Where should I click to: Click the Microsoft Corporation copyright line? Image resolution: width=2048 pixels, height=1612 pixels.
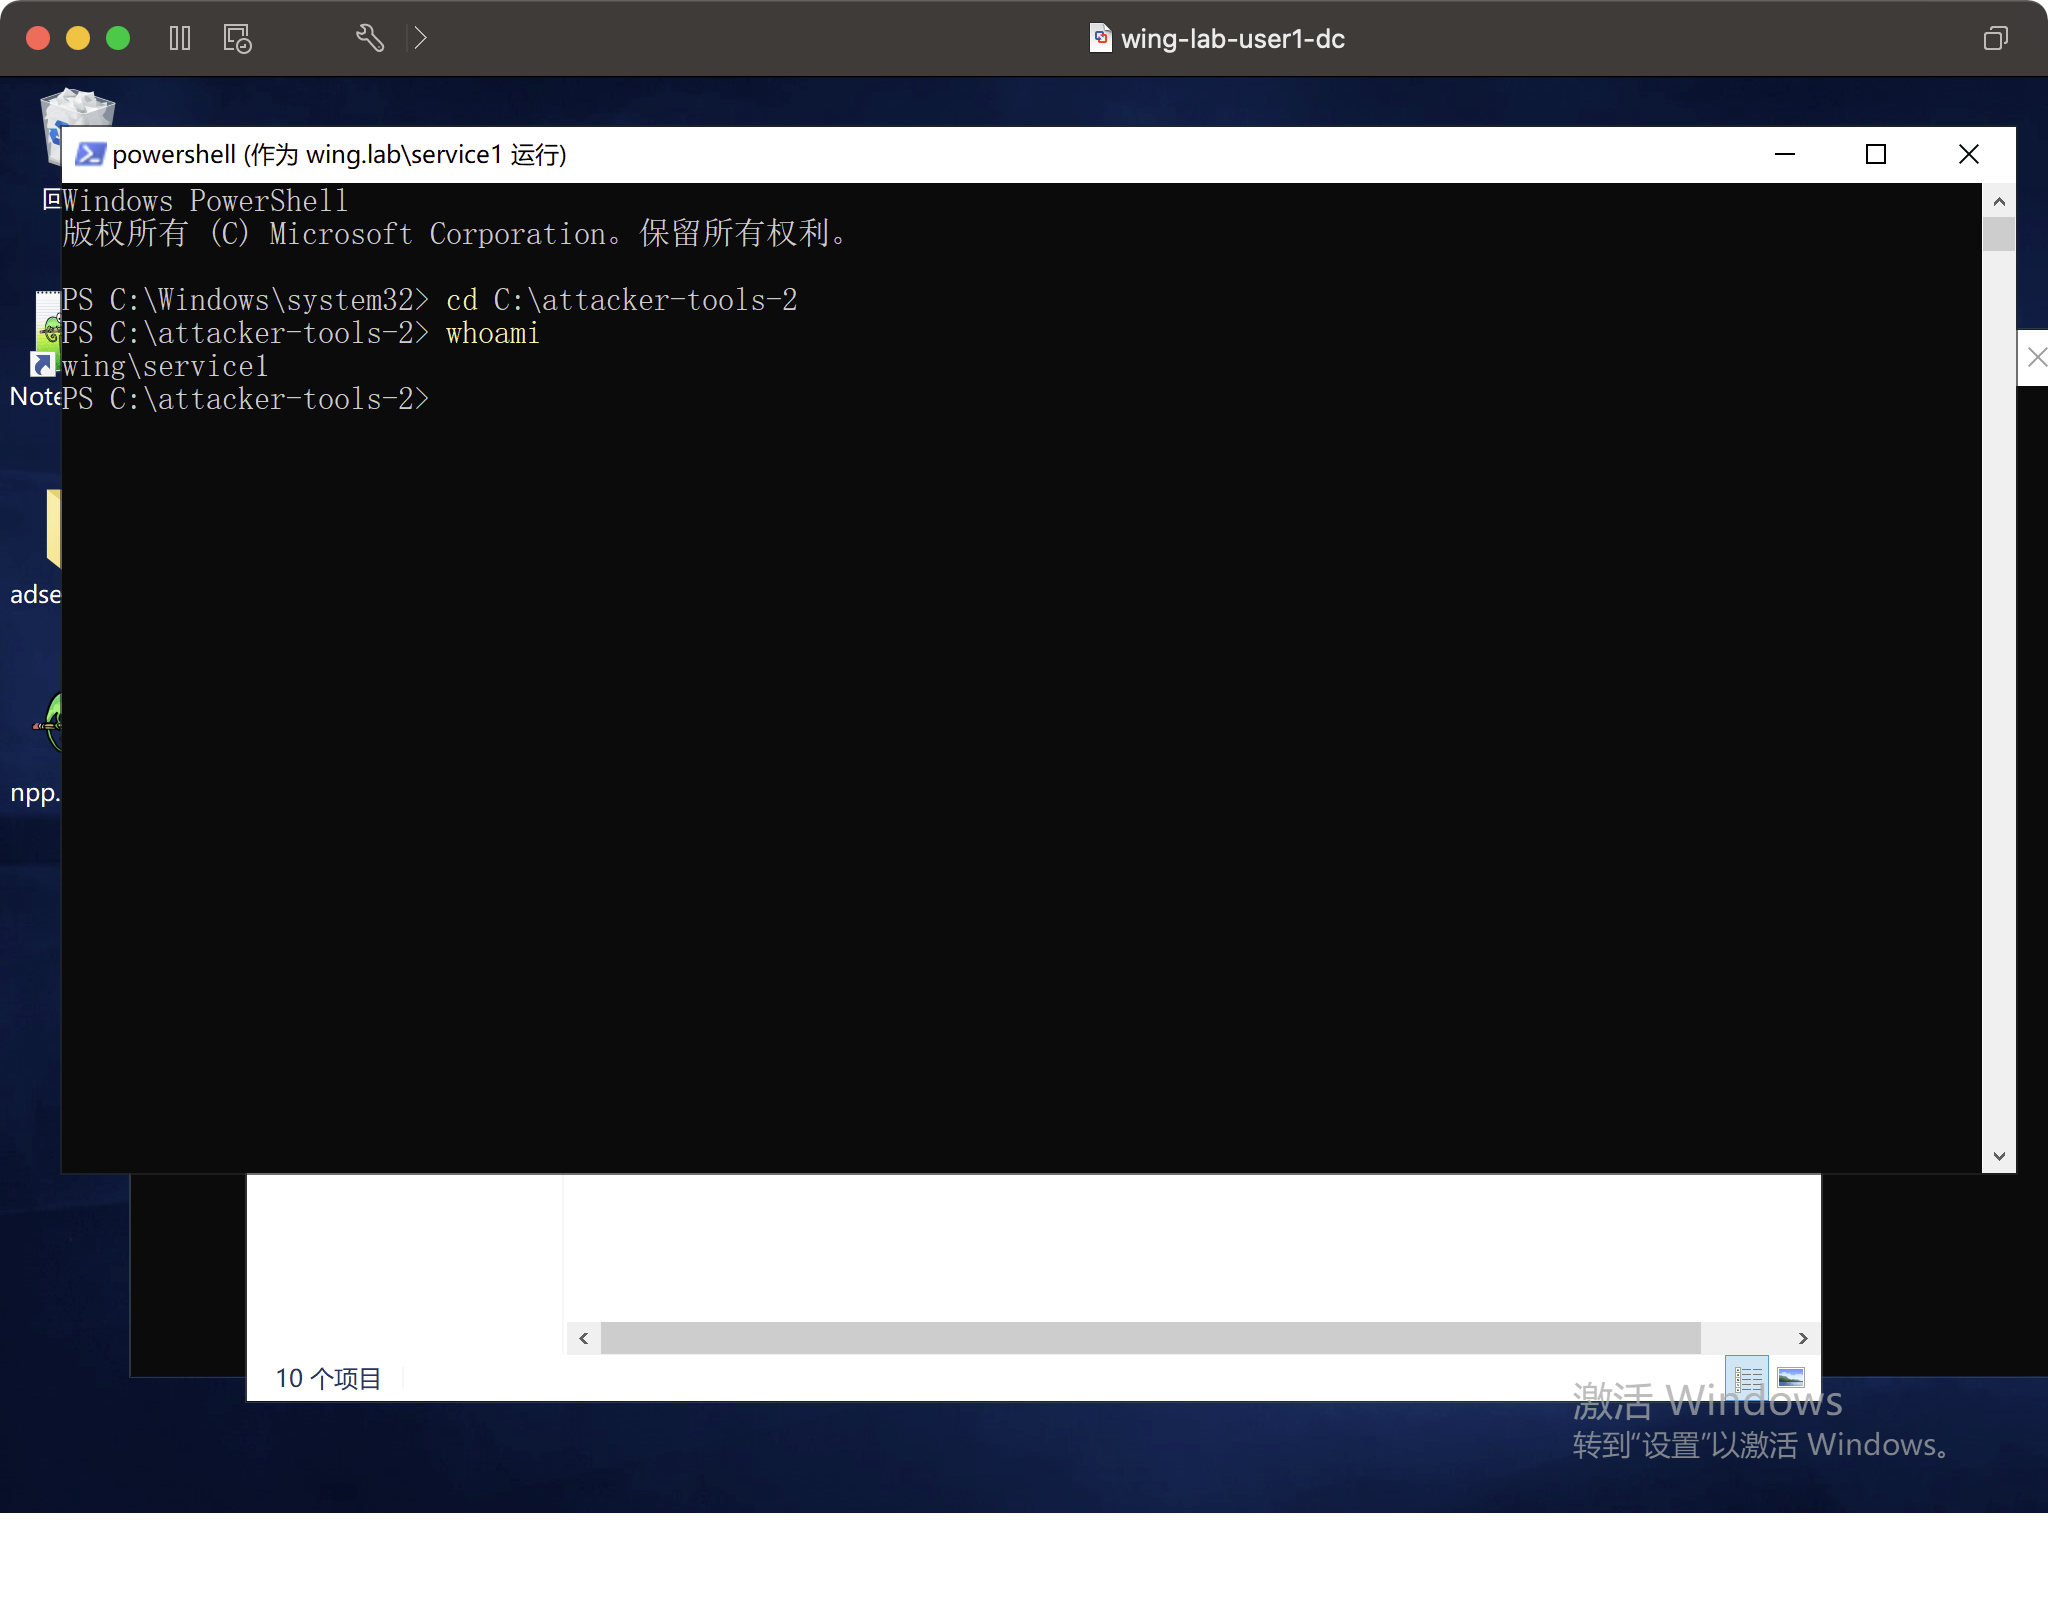(455, 233)
